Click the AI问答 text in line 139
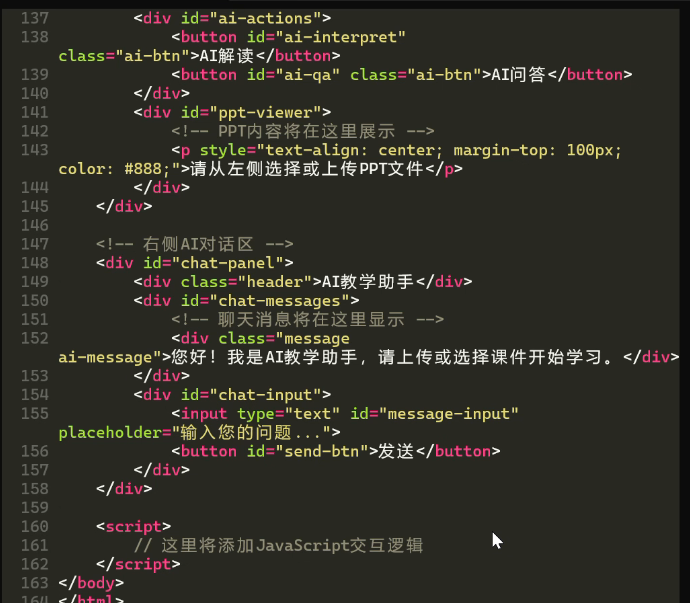The height and width of the screenshot is (603, 690). click(x=518, y=75)
